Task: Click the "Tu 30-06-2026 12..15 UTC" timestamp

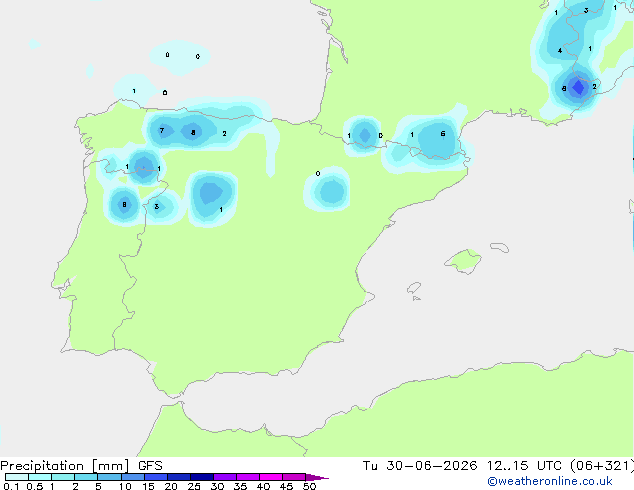Action: (x=462, y=466)
